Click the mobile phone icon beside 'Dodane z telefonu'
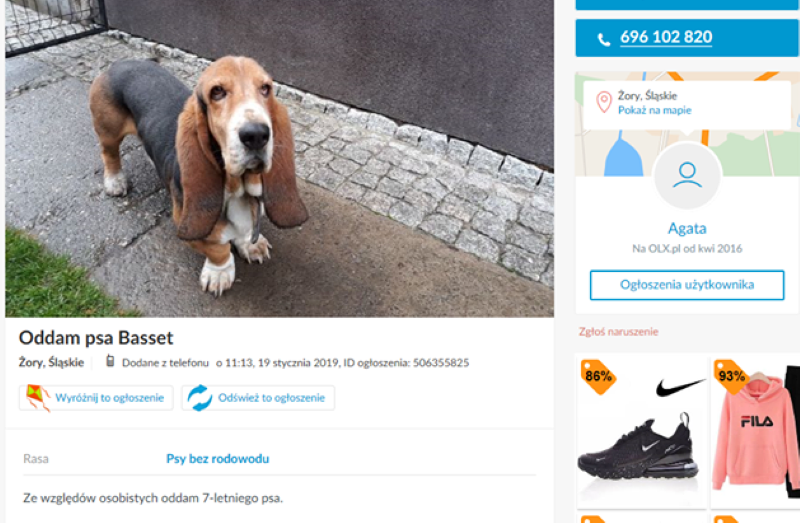 coord(110,362)
